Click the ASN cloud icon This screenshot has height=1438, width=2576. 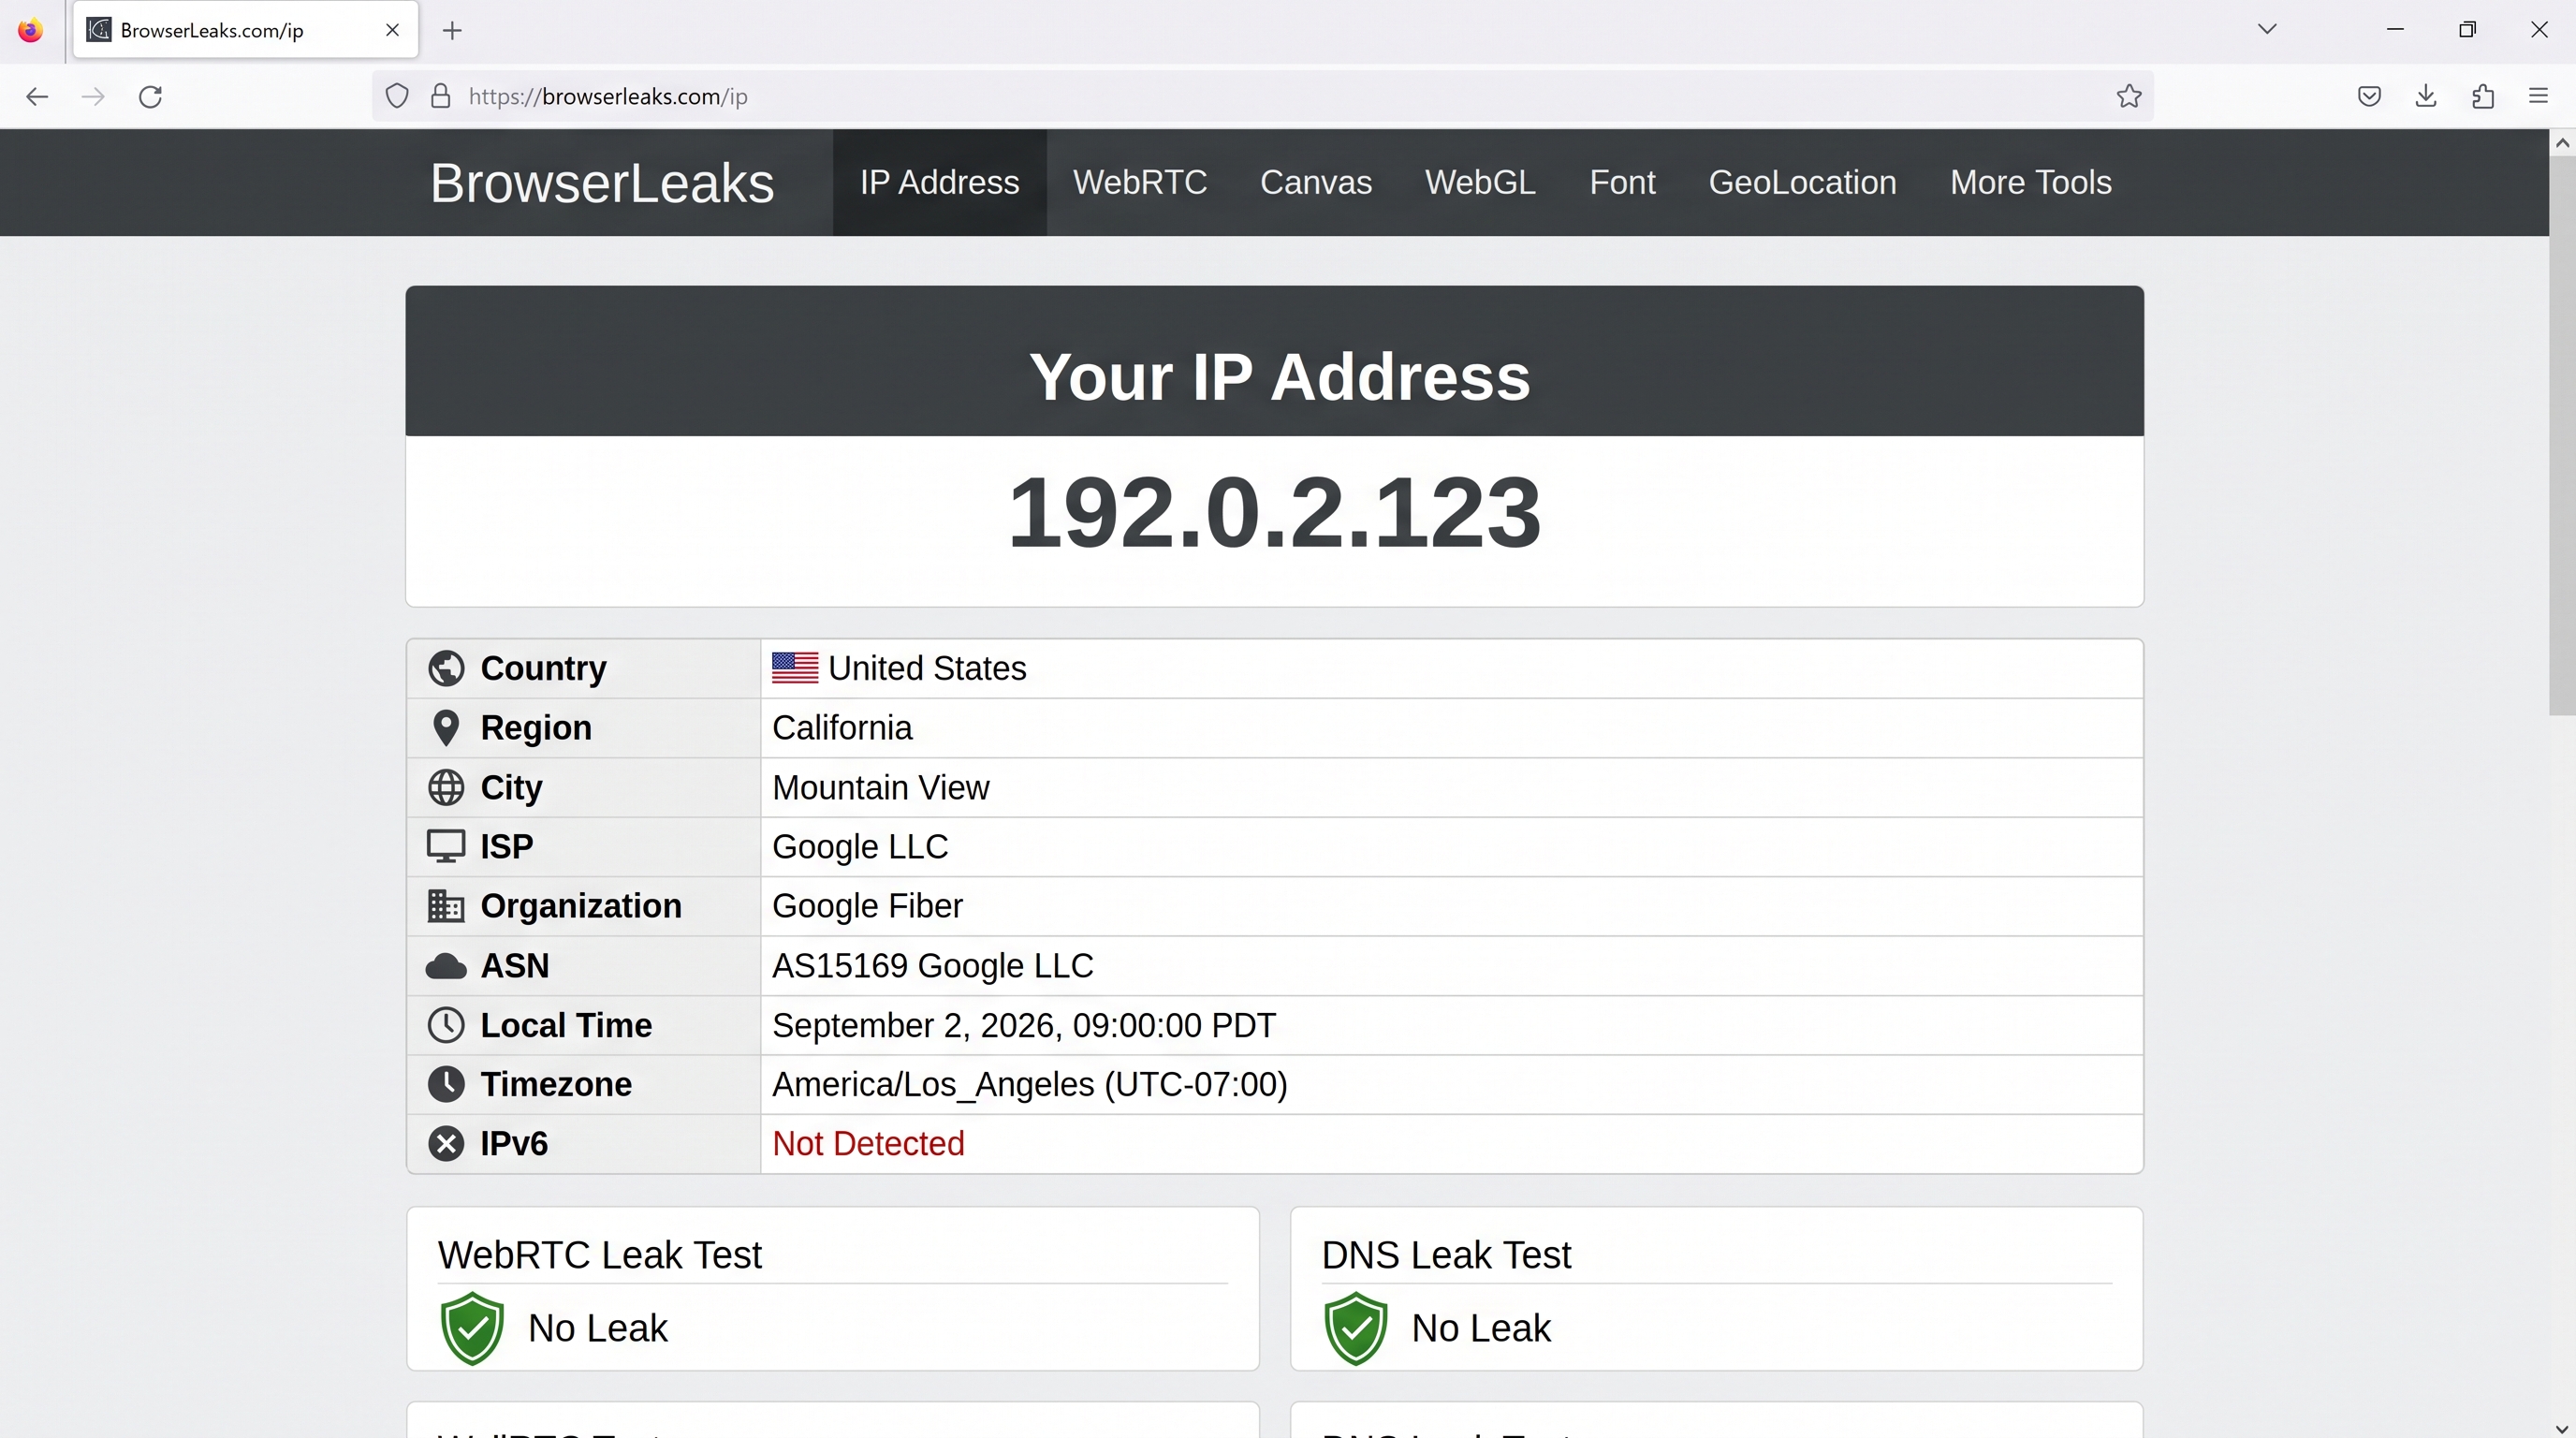446,966
